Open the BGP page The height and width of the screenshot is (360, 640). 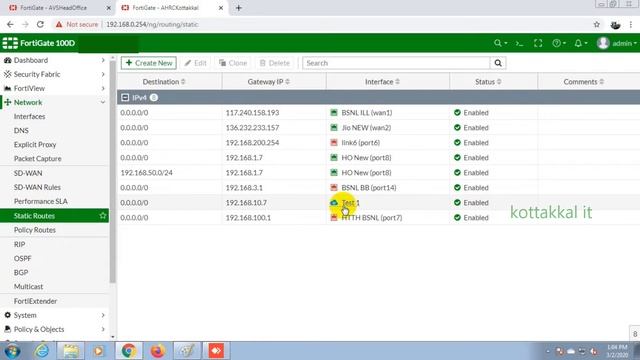pyautogui.click(x=21, y=272)
